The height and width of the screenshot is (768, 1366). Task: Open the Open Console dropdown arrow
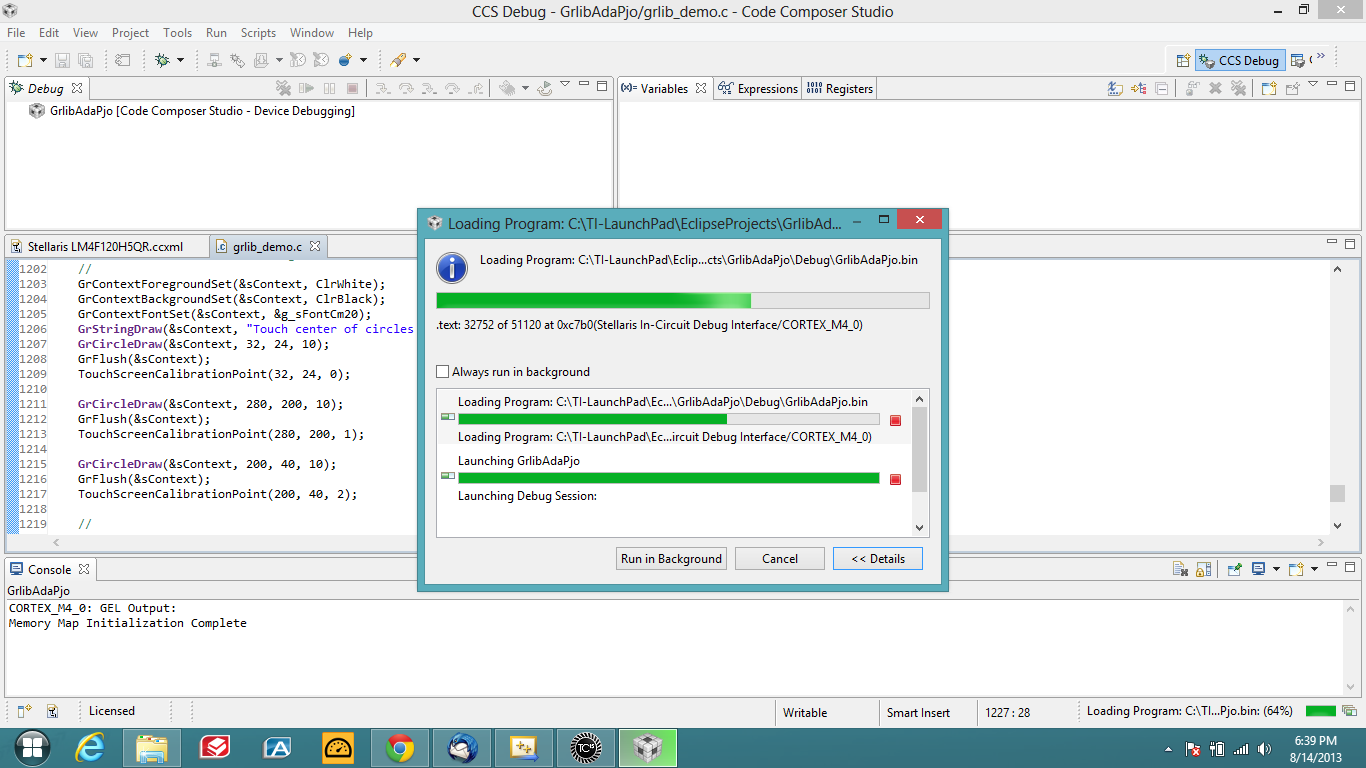click(x=1313, y=569)
